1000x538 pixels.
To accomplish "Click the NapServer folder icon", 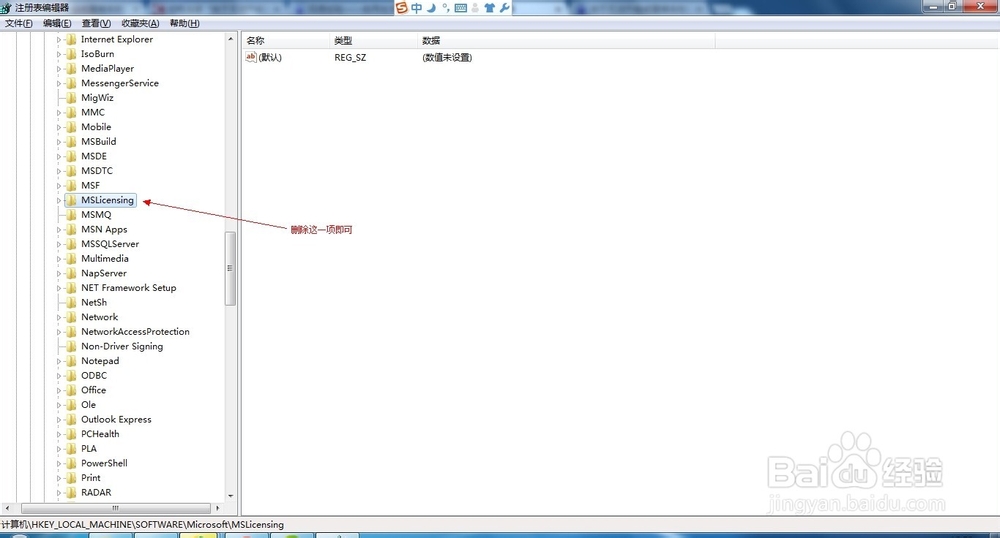I will point(71,273).
